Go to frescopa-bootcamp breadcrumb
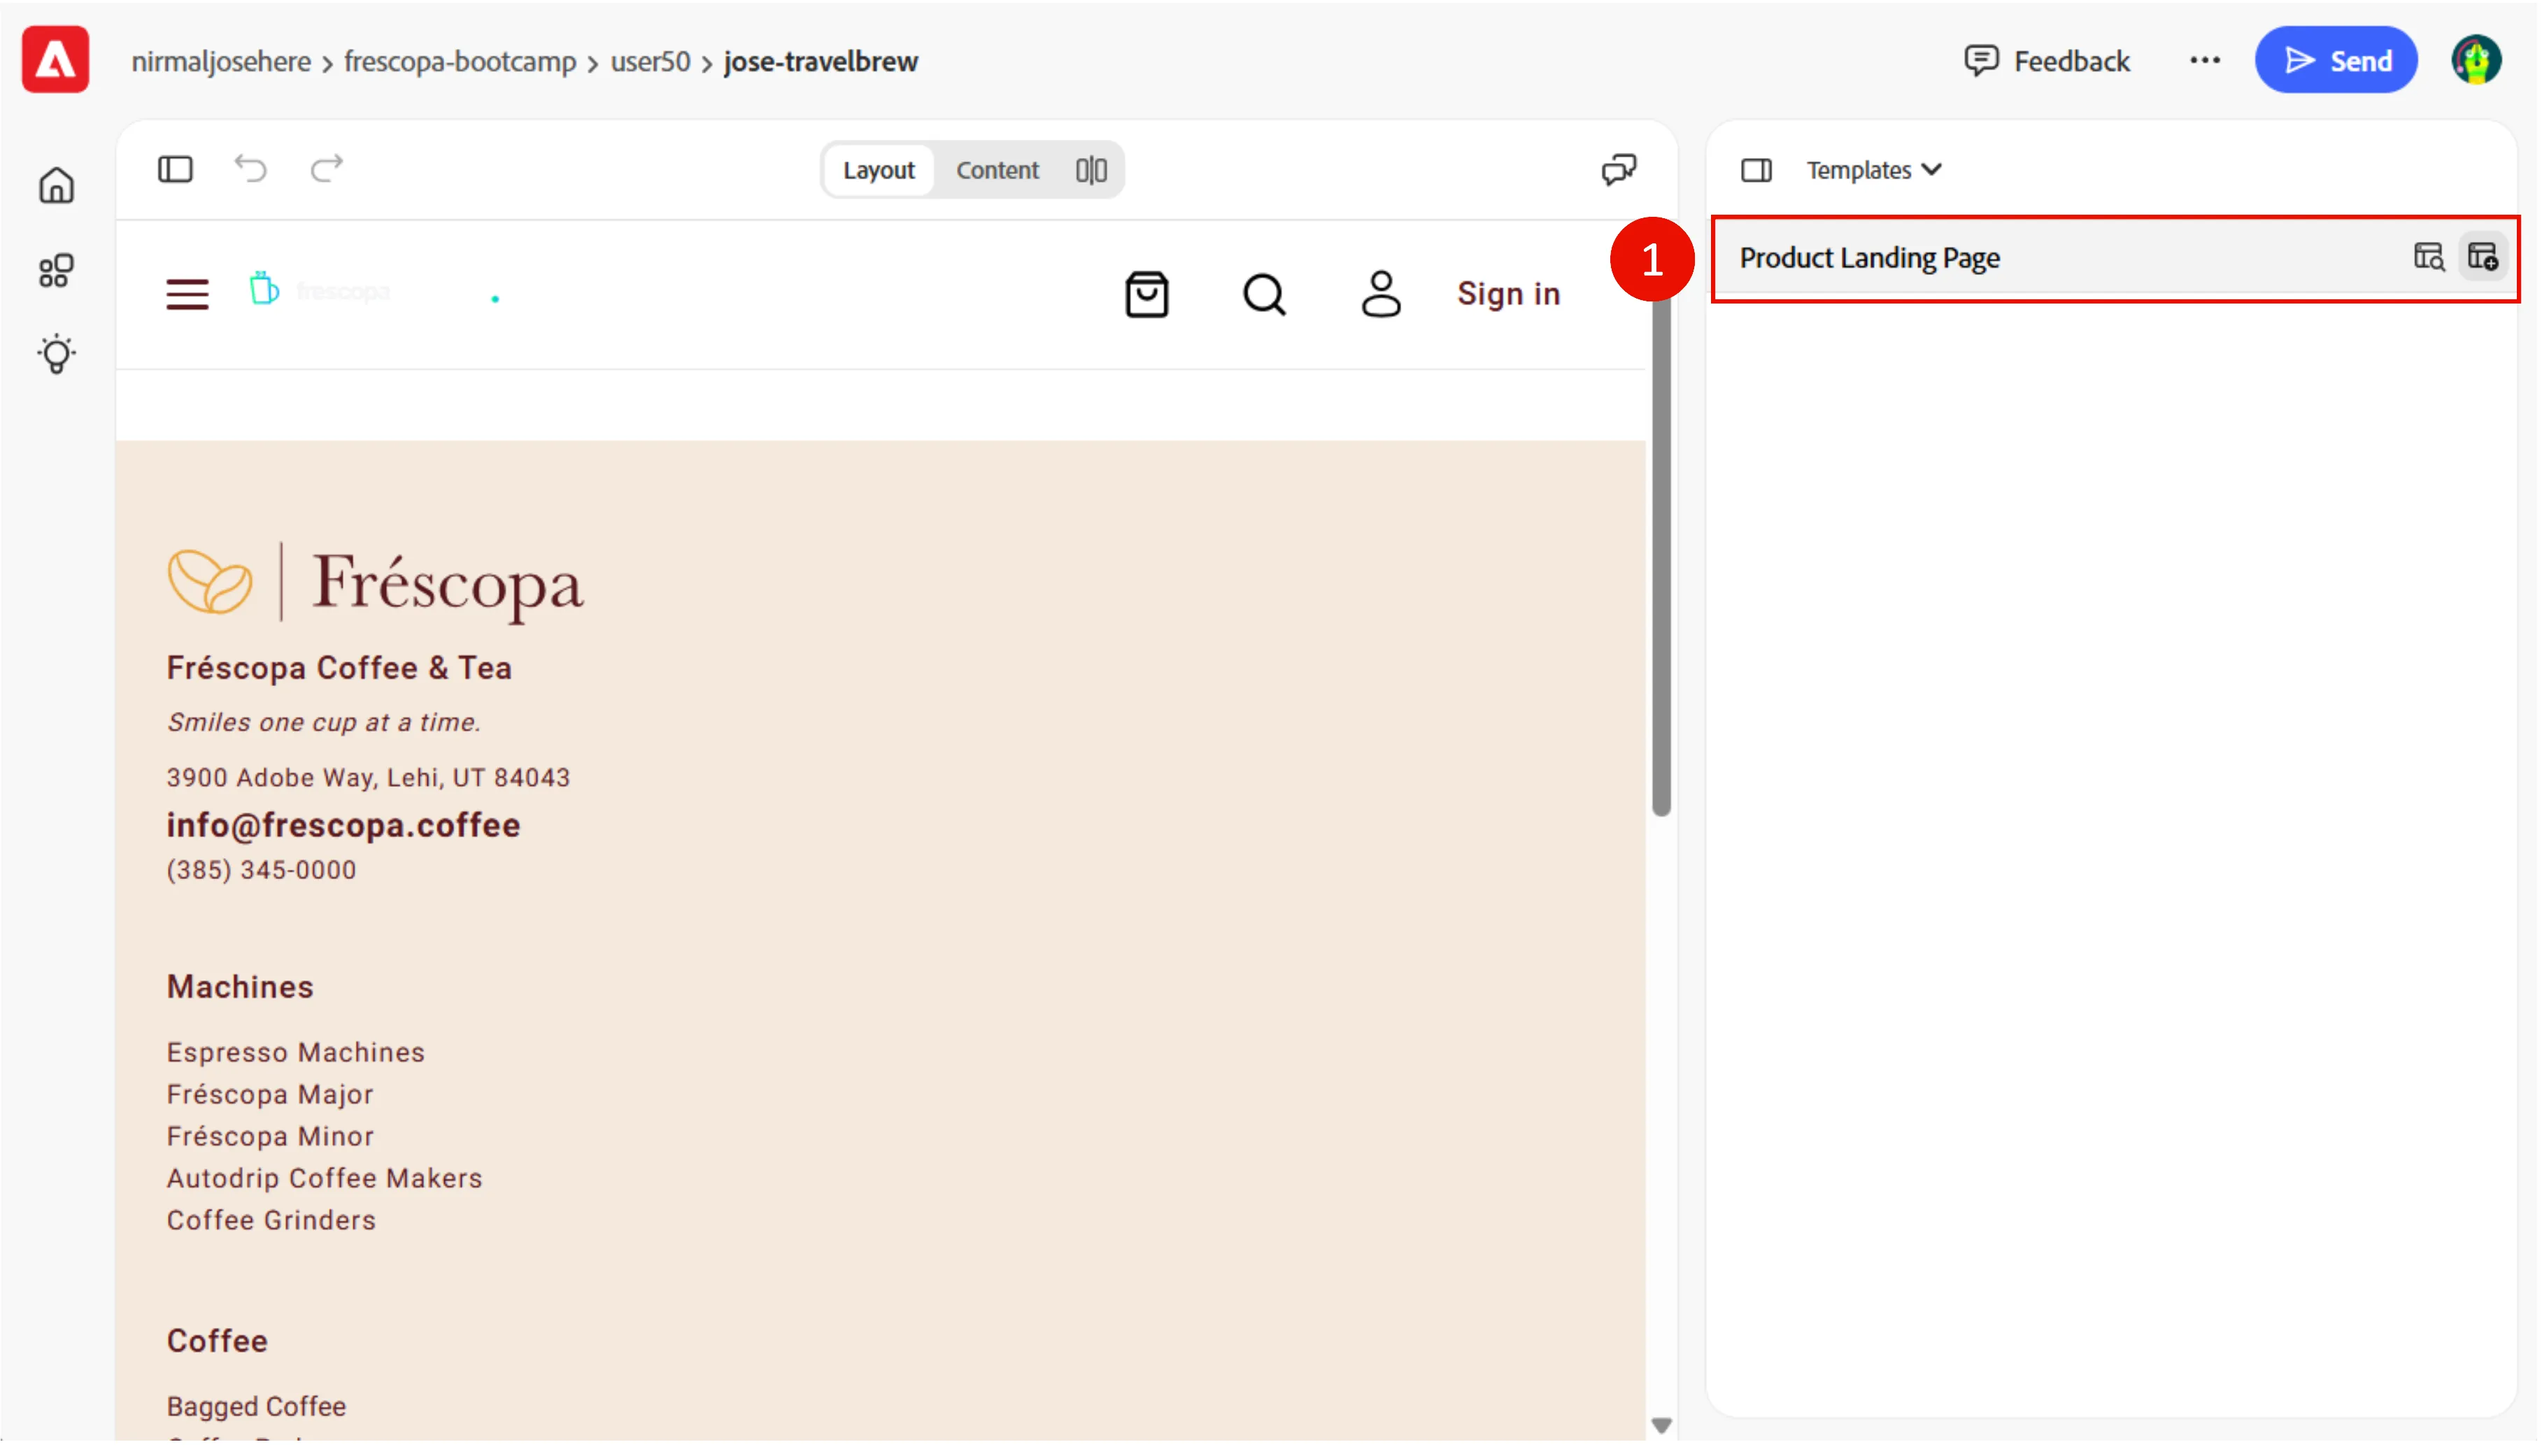This screenshot has width=2542, height=1456. (x=460, y=61)
